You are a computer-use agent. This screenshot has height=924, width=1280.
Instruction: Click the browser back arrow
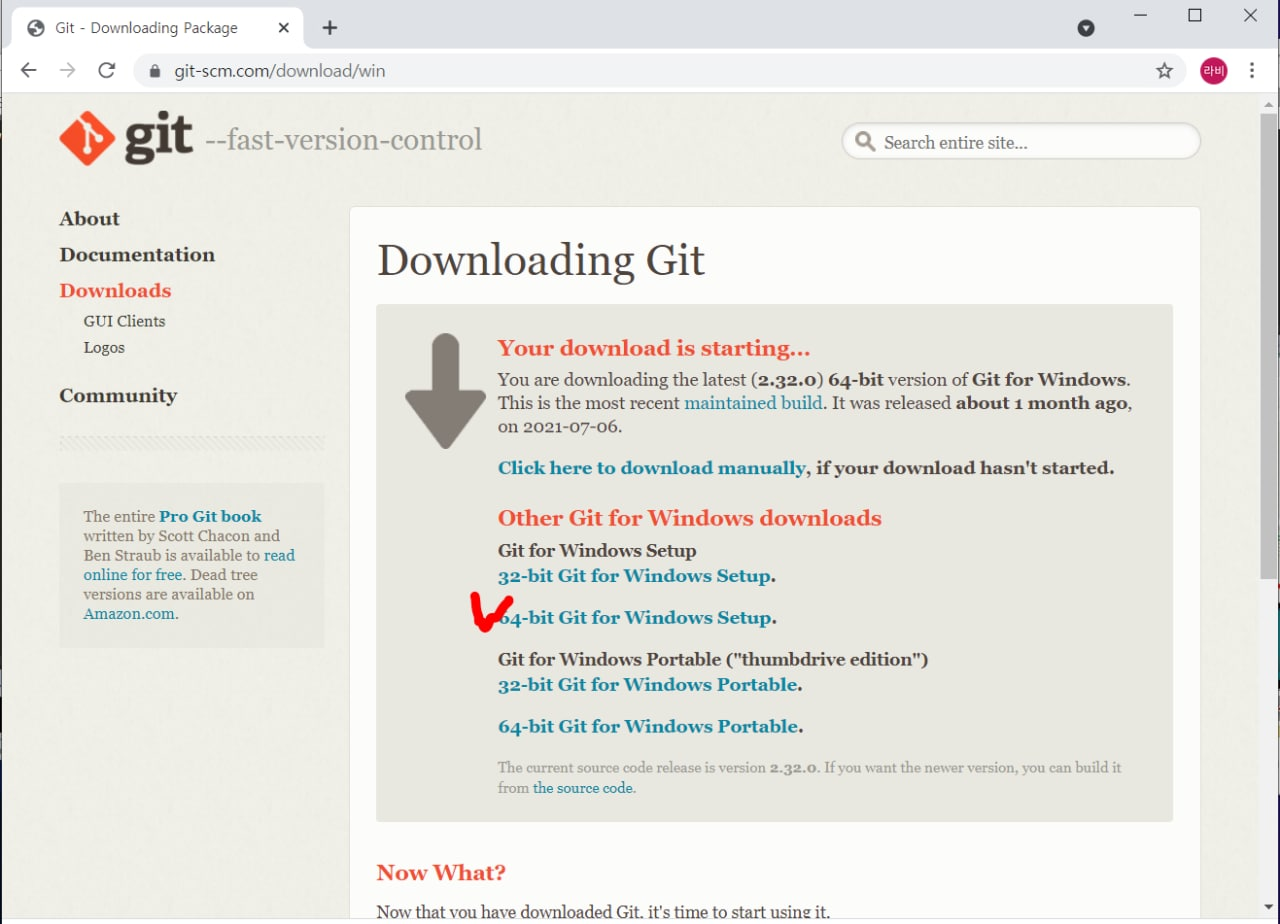29,71
